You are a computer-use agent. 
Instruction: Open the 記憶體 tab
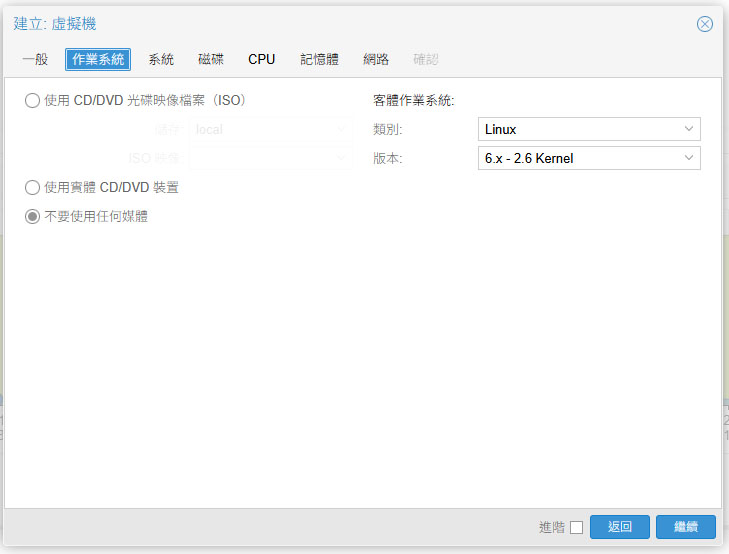point(319,59)
